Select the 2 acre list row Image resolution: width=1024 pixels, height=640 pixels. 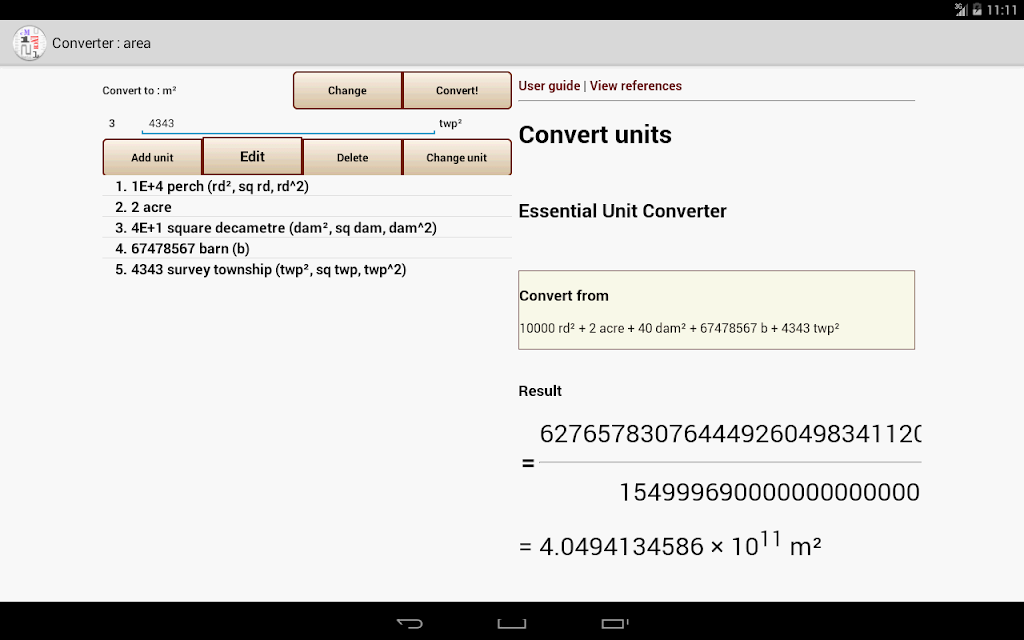(307, 207)
